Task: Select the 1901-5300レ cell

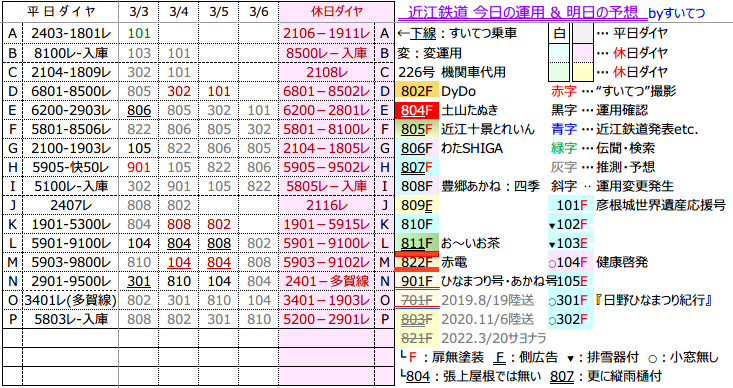Action: point(71,224)
